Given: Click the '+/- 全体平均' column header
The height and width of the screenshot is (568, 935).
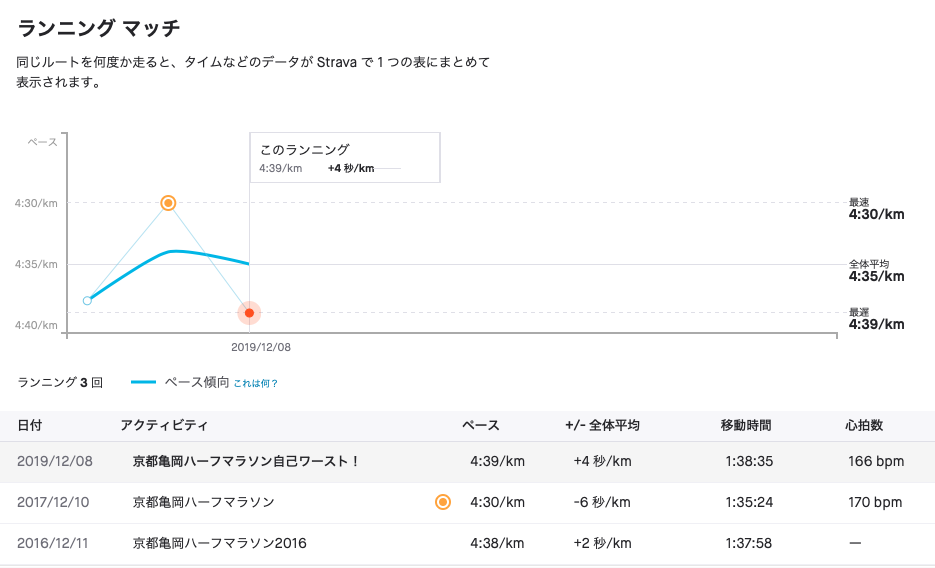Looking at the screenshot, I should coord(602,426).
